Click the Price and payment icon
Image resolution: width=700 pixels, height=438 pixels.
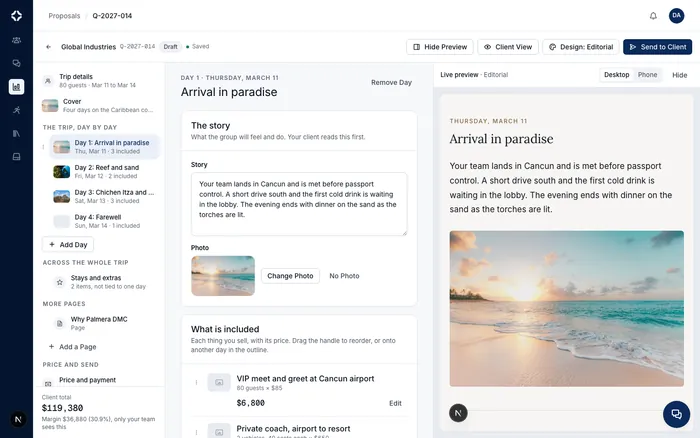[48, 384]
